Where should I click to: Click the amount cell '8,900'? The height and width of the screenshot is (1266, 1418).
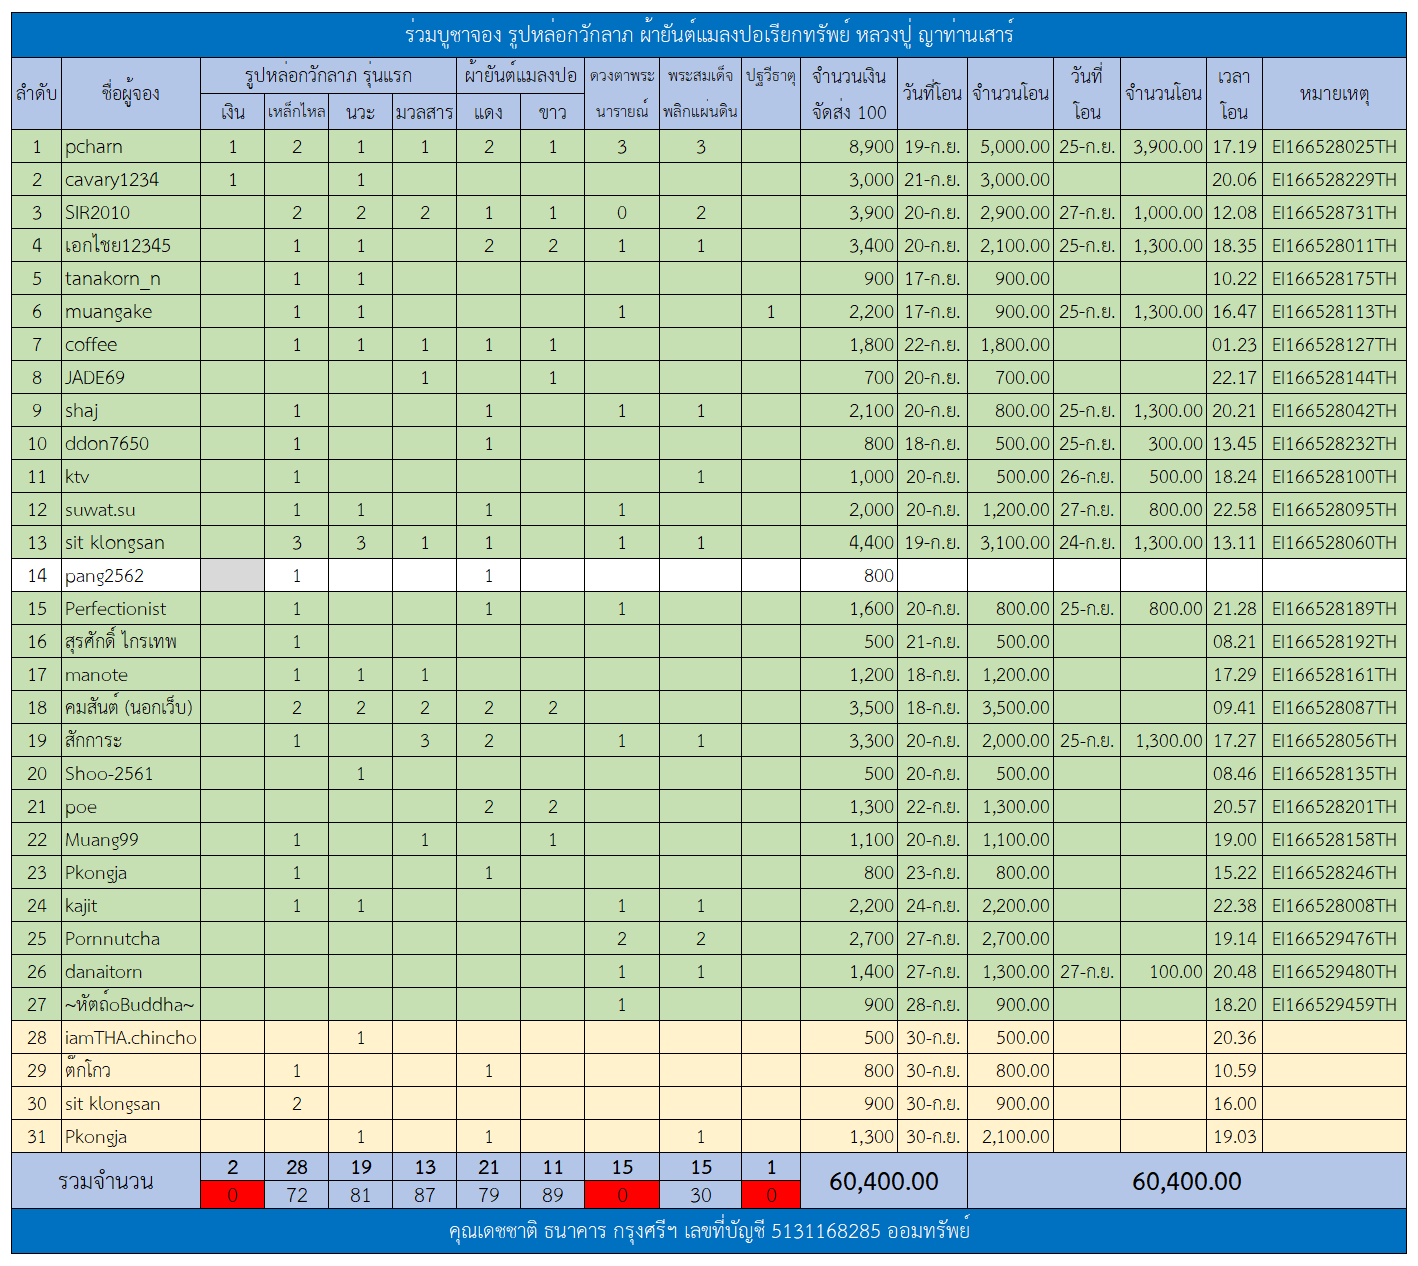coord(849,147)
